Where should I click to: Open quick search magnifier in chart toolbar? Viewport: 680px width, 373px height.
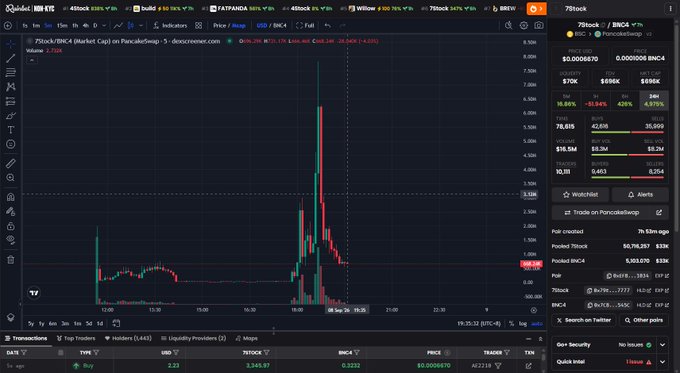(509, 26)
